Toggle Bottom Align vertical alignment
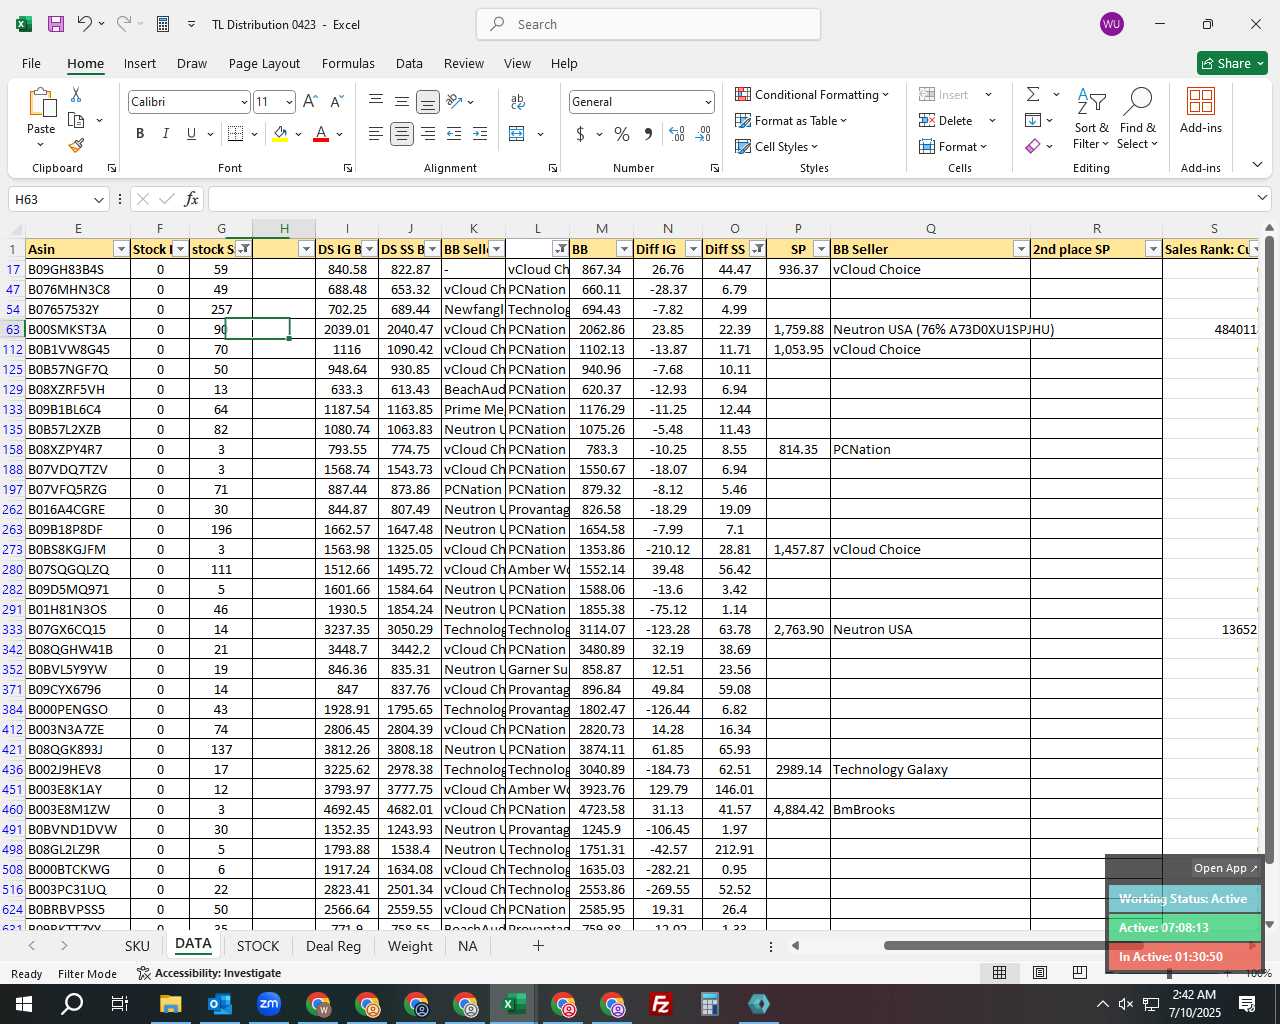Viewport: 1280px width, 1024px height. click(x=428, y=102)
